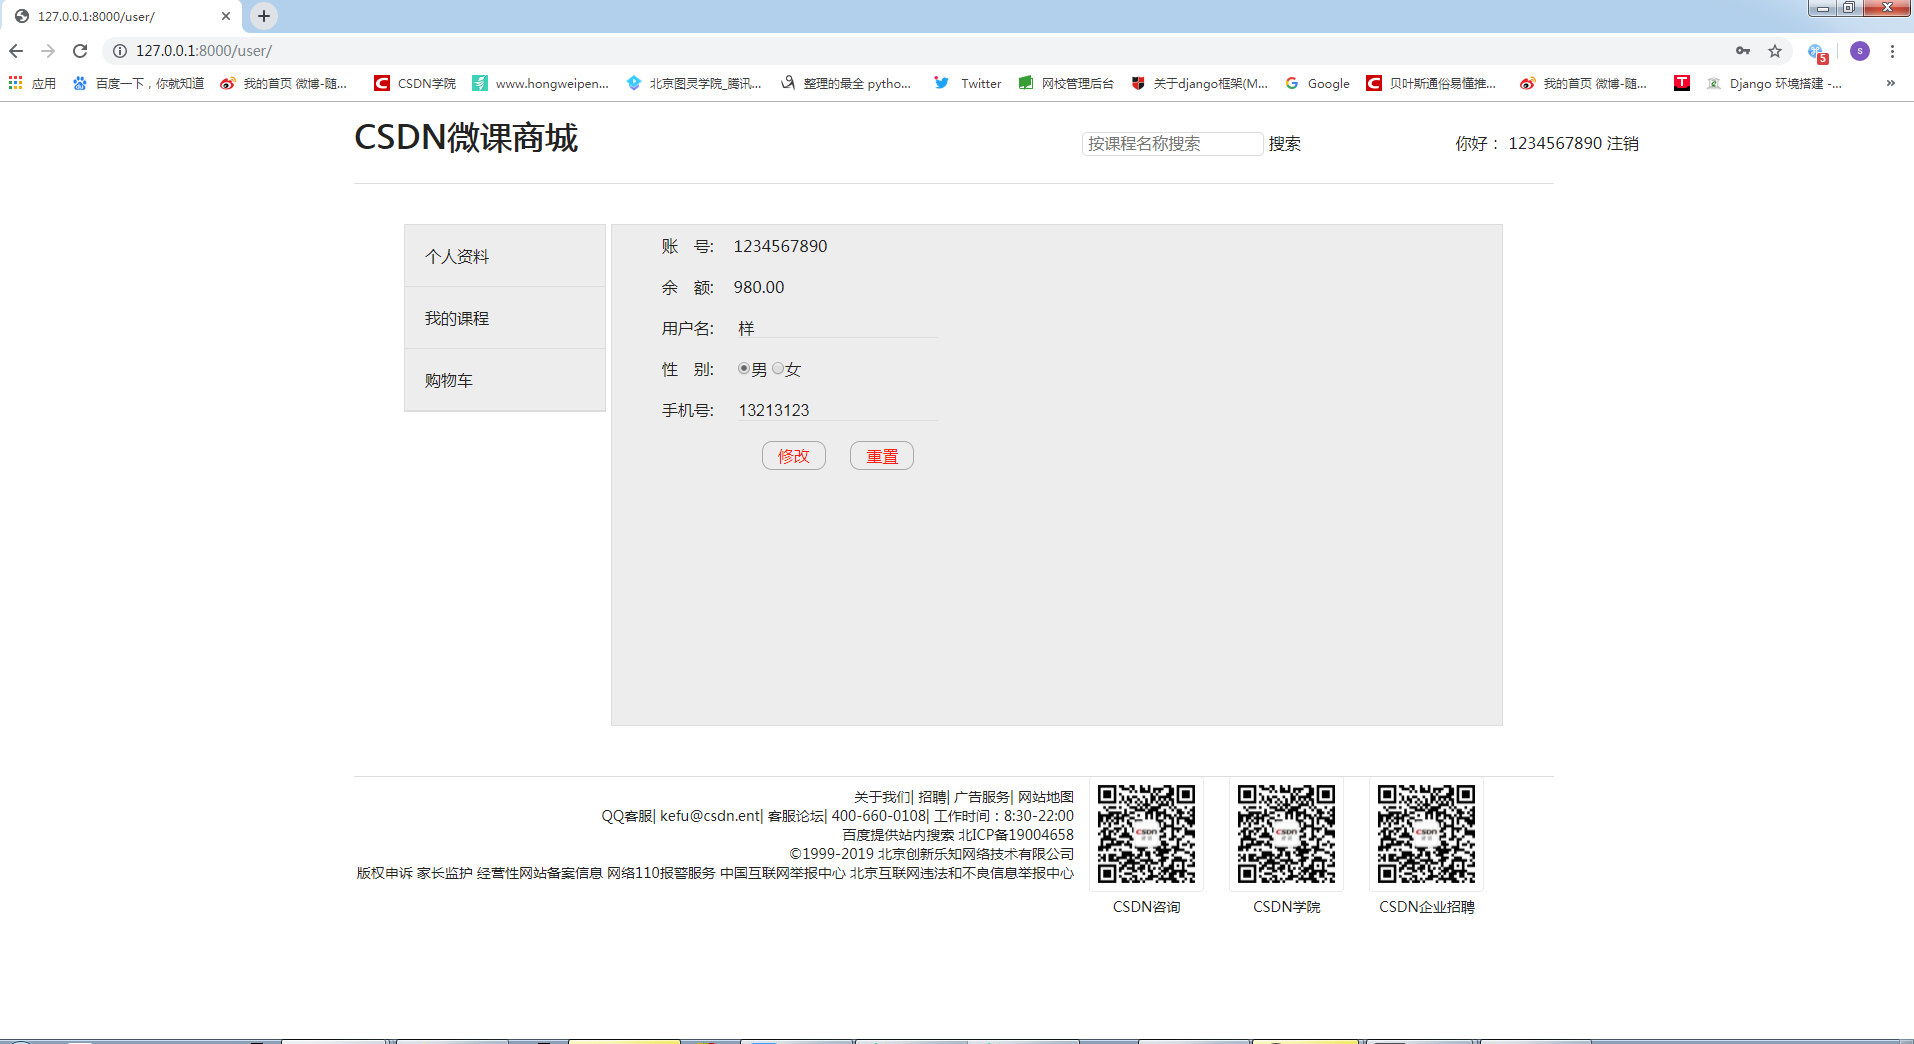The height and width of the screenshot is (1044, 1914).
Task: Click the kefu@csdn.ent footer text
Action: tap(710, 816)
